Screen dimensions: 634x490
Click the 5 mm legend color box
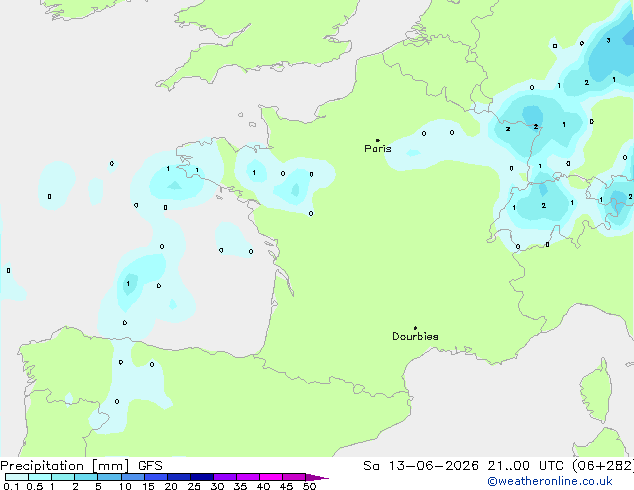(x=109, y=477)
